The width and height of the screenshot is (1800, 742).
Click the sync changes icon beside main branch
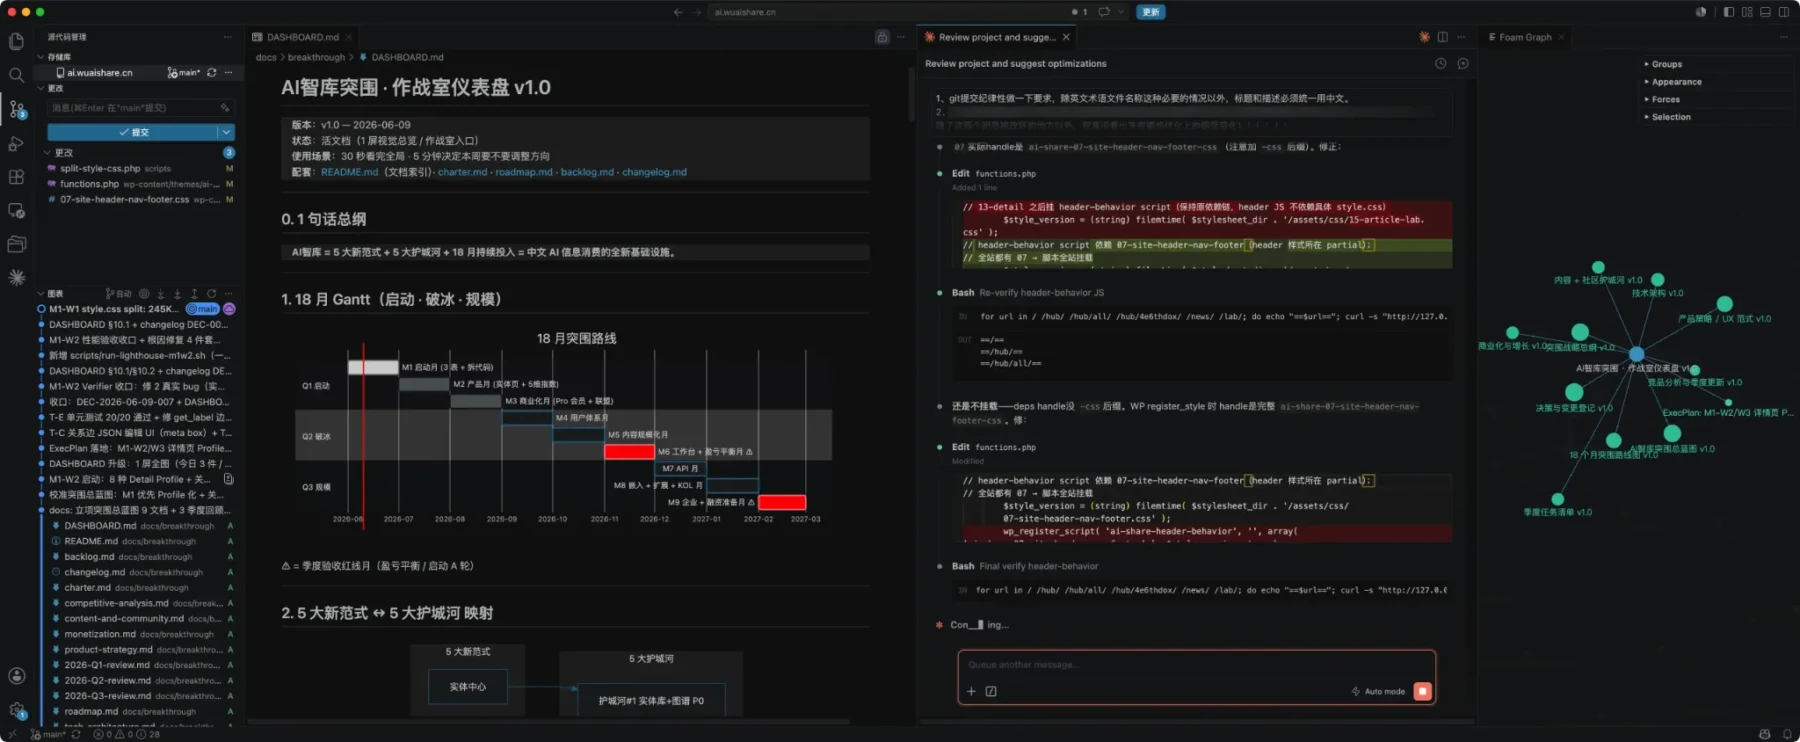click(212, 73)
